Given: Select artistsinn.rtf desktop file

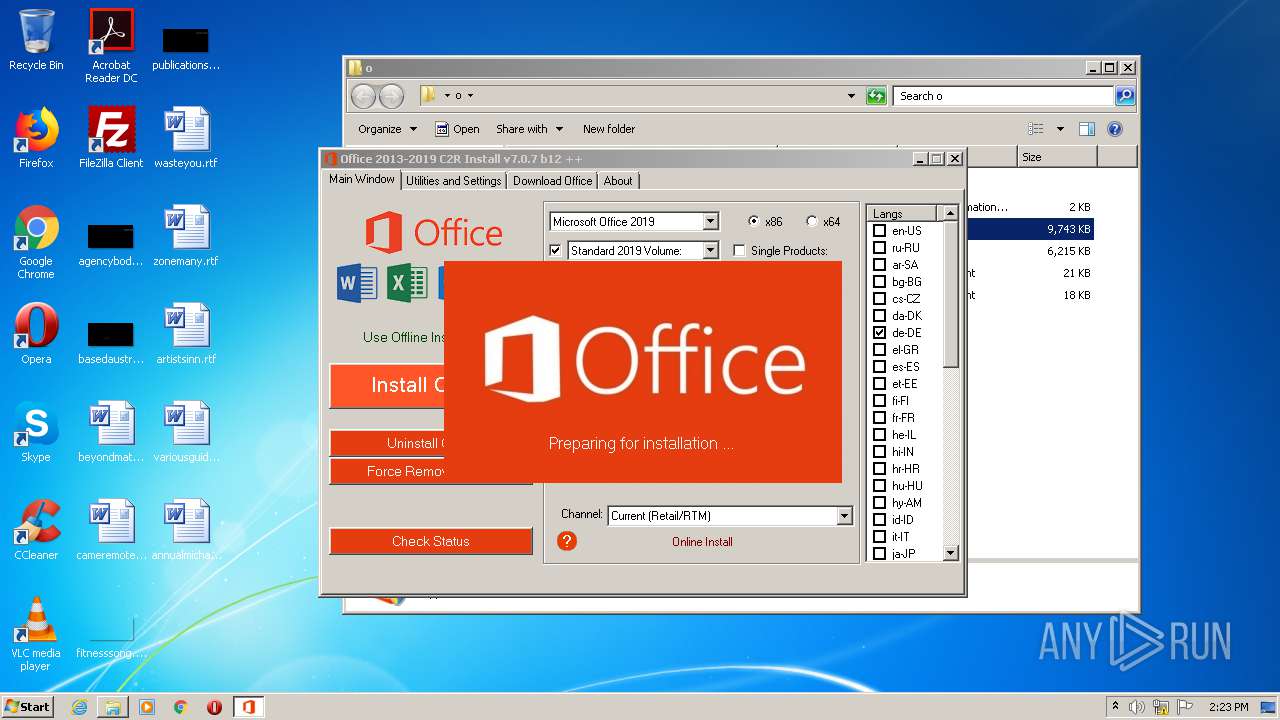Looking at the screenshot, I should tap(186, 334).
